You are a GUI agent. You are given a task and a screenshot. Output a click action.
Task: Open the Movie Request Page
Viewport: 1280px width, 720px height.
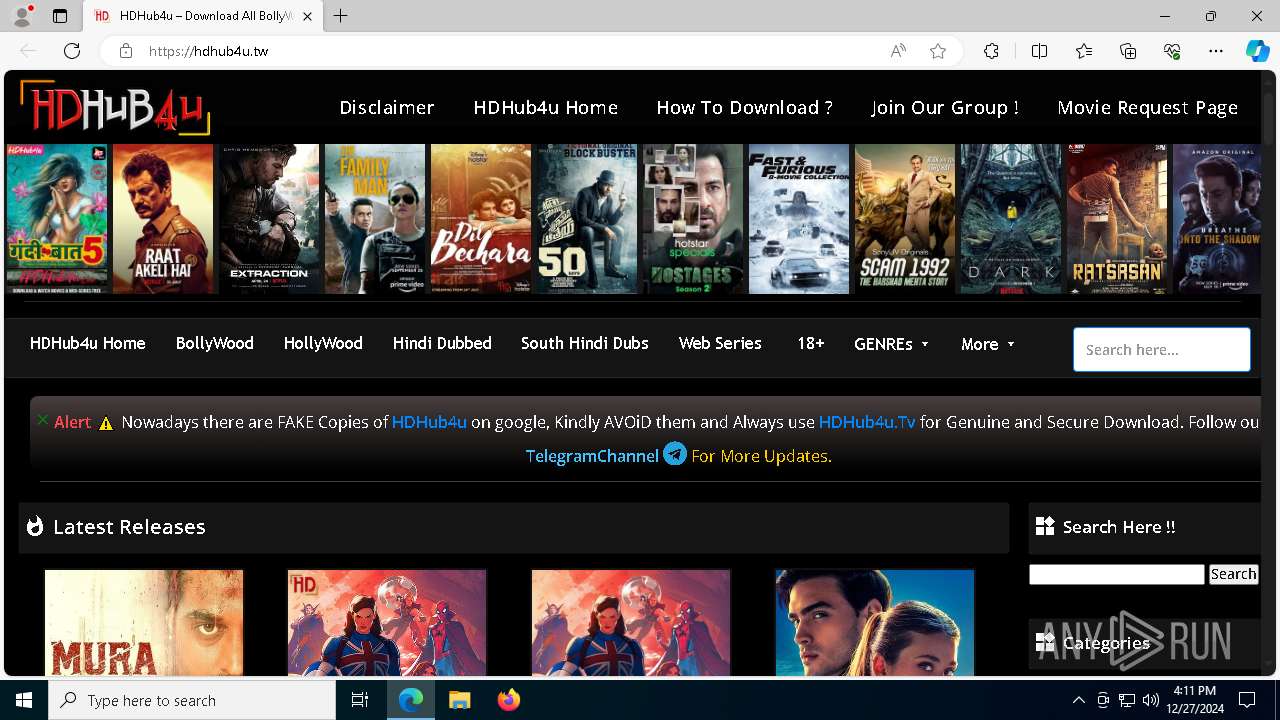(1148, 107)
